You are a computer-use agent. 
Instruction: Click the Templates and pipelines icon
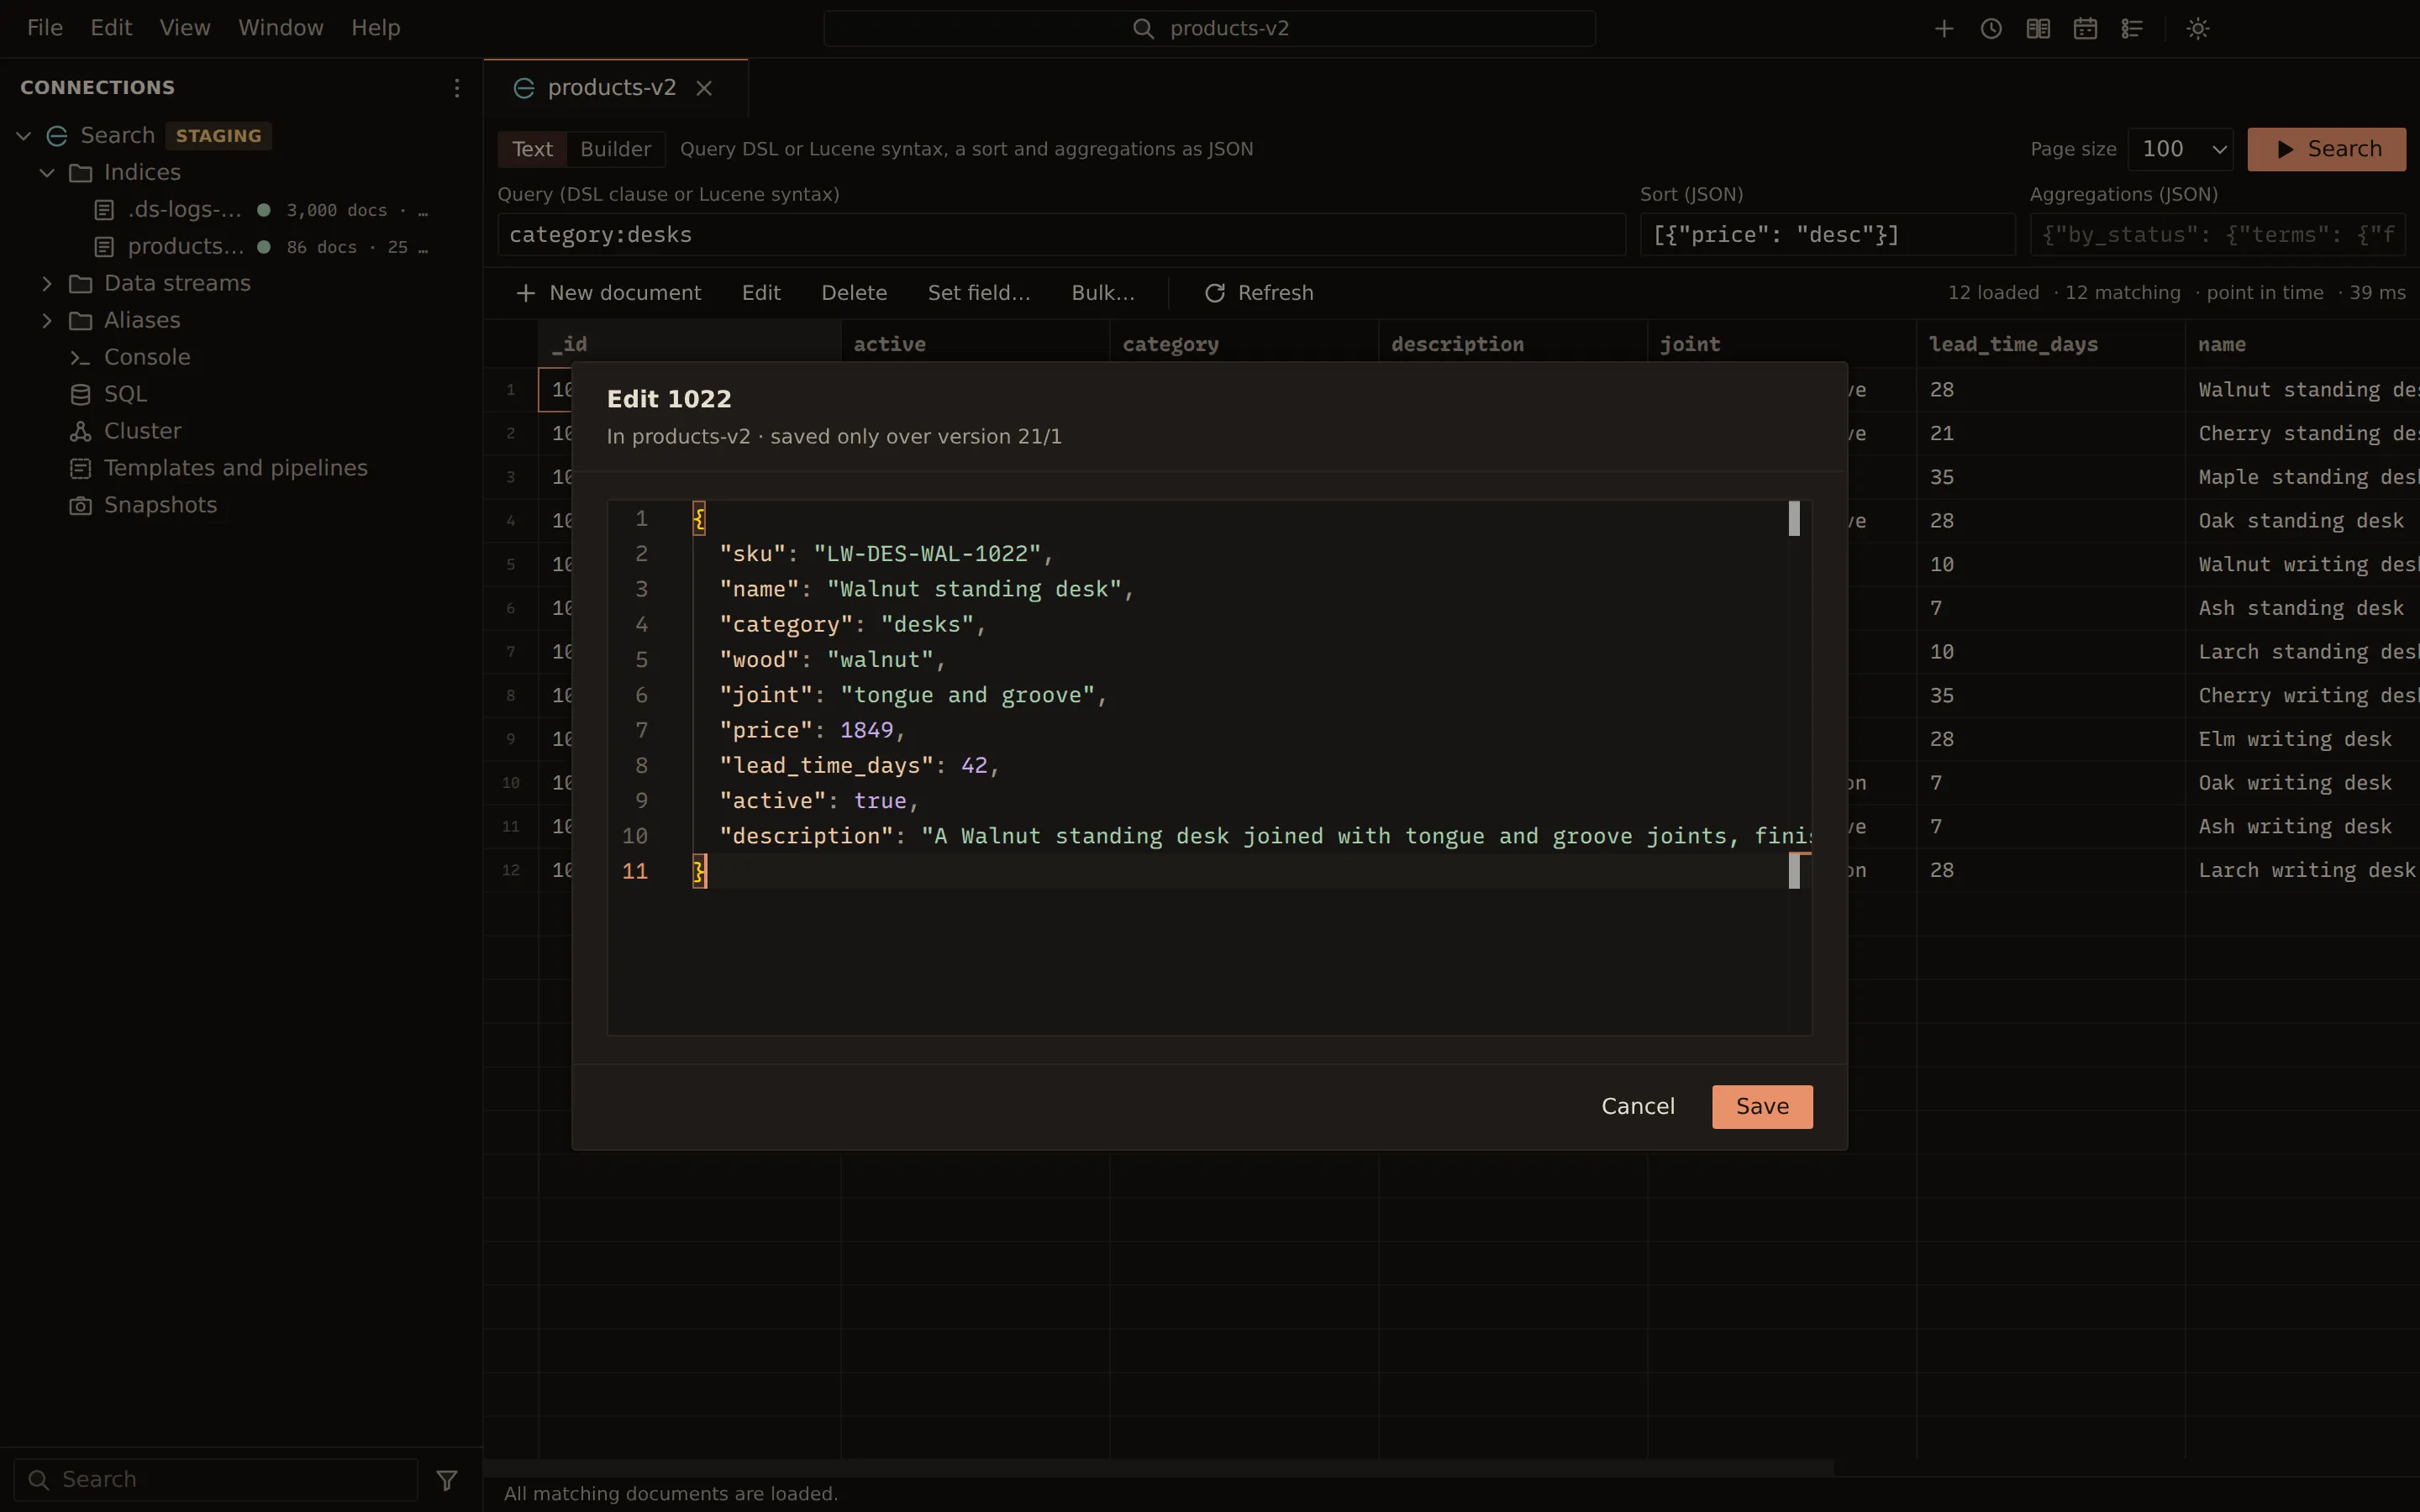pyautogui.click(x=81, y=469)
